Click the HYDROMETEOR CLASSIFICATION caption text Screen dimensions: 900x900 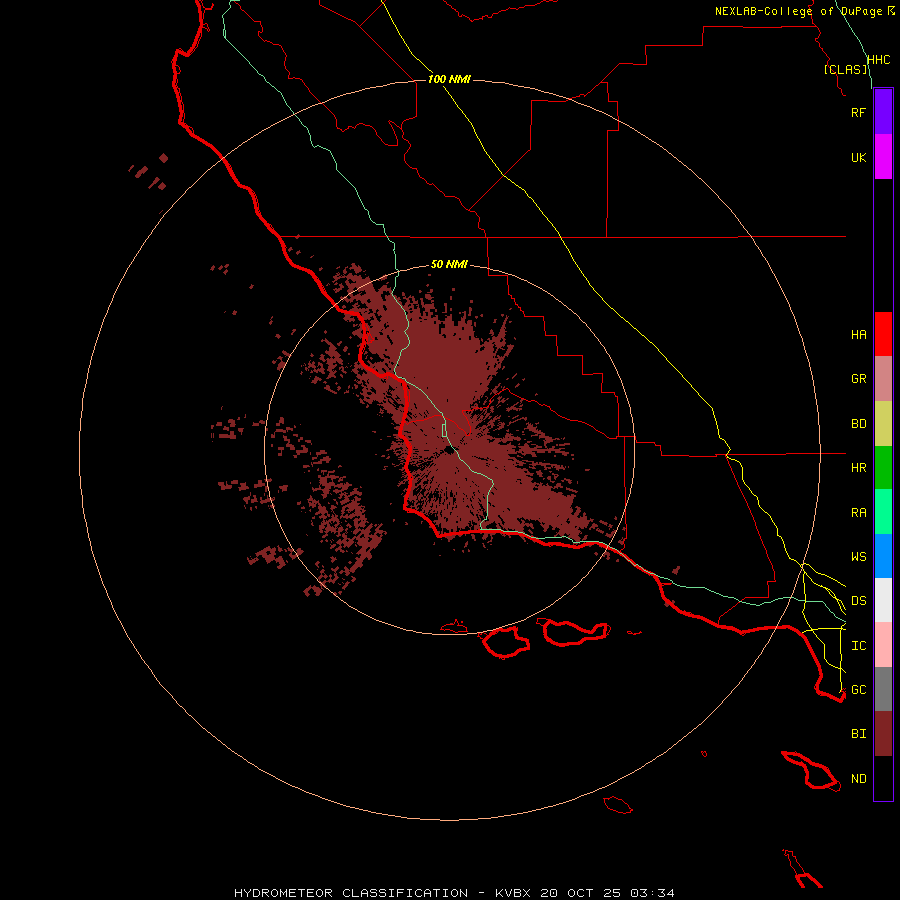click(351, 893)
